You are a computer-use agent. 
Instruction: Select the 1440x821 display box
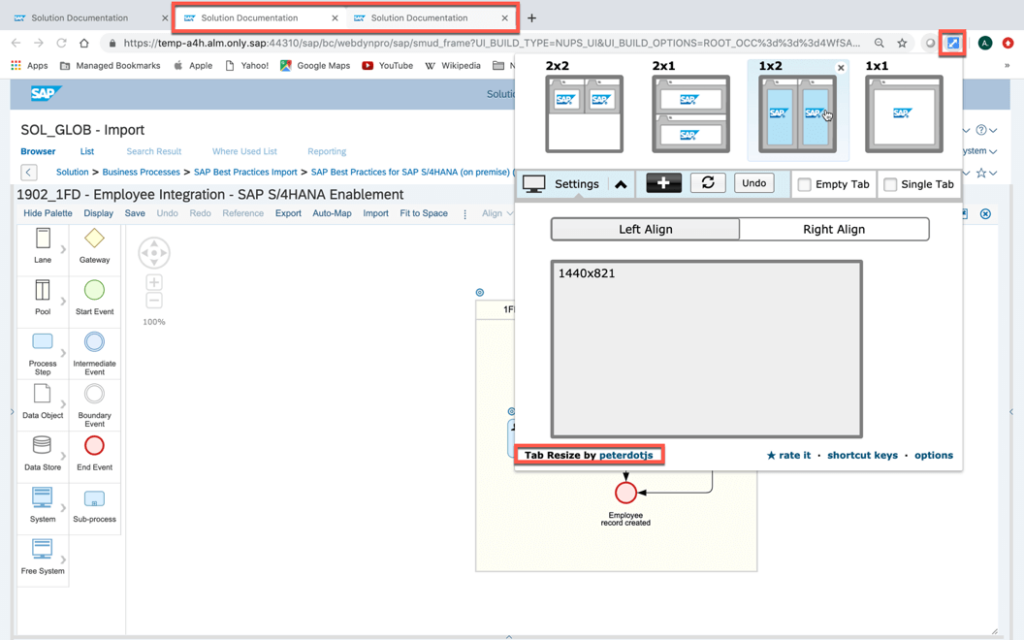tap(707, 349)
